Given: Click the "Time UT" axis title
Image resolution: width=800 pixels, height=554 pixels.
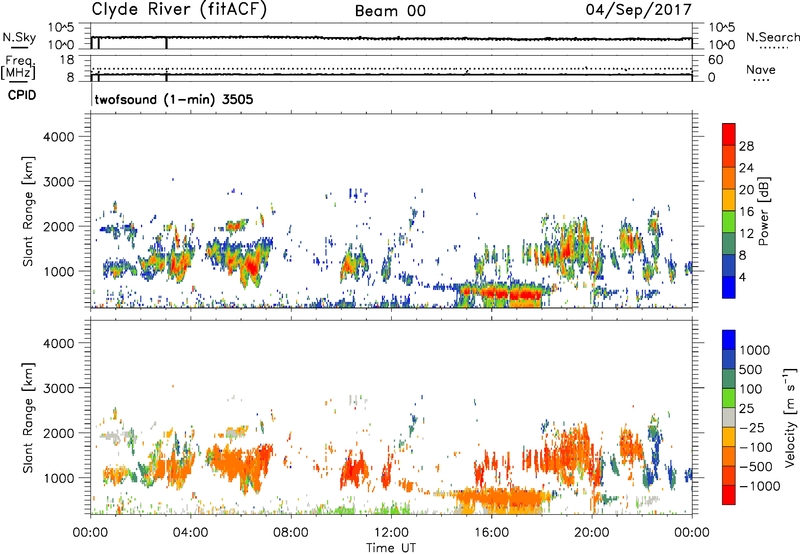Looking at the screenshot, I should (391, 547).
